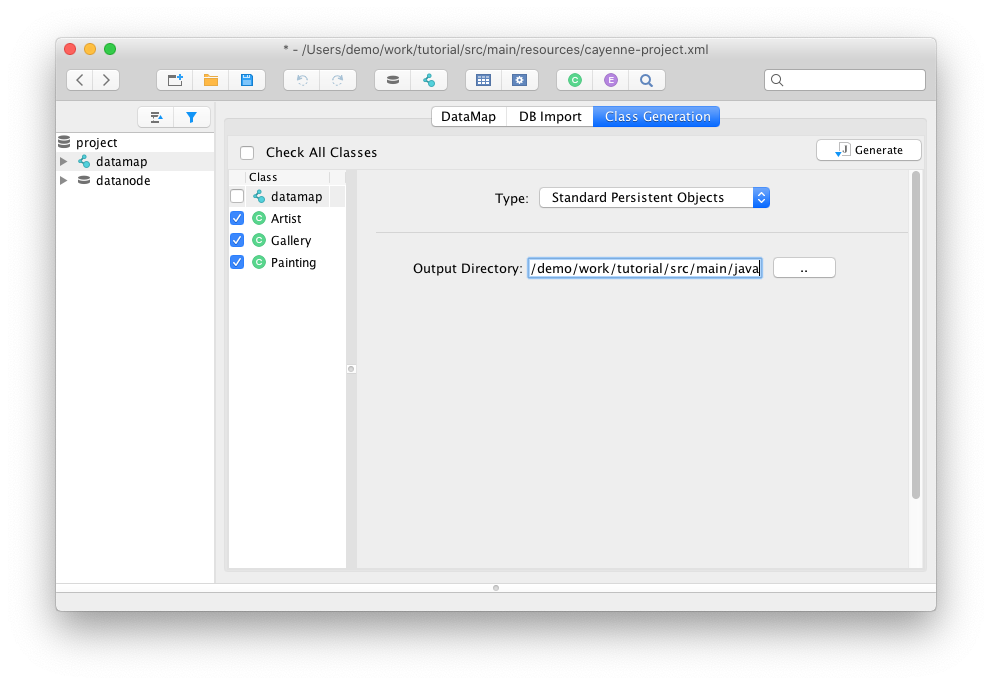
Task: Expand the datanode tree node
Action: click(x=64, y=181)
